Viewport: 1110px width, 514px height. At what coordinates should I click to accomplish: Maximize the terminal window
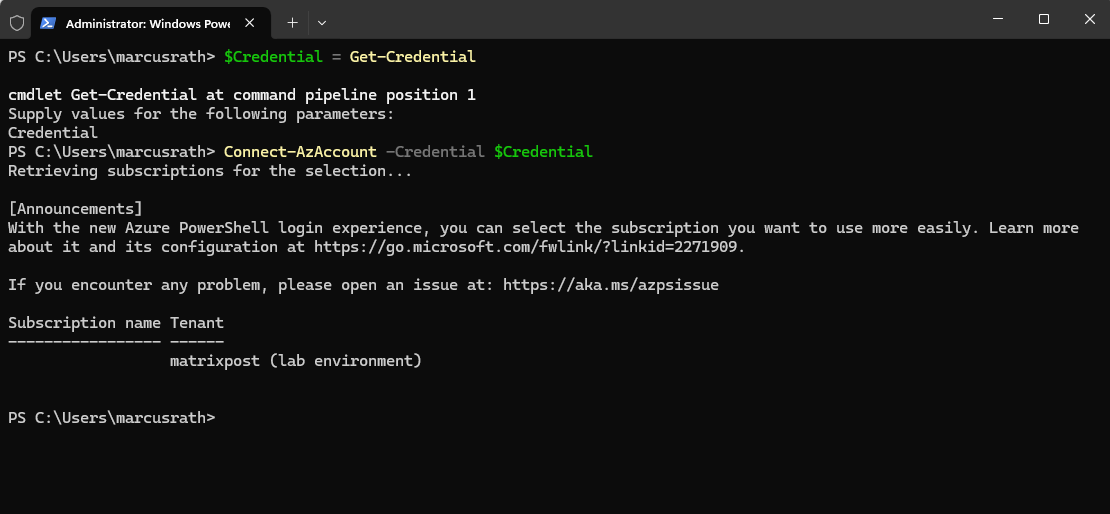click(x=1043, y=19)
